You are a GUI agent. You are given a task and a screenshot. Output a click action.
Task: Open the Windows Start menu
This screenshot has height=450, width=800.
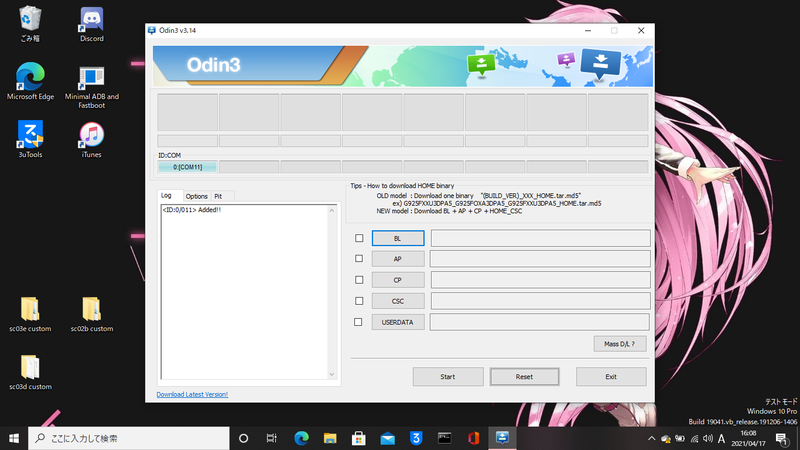coord(14,438)
